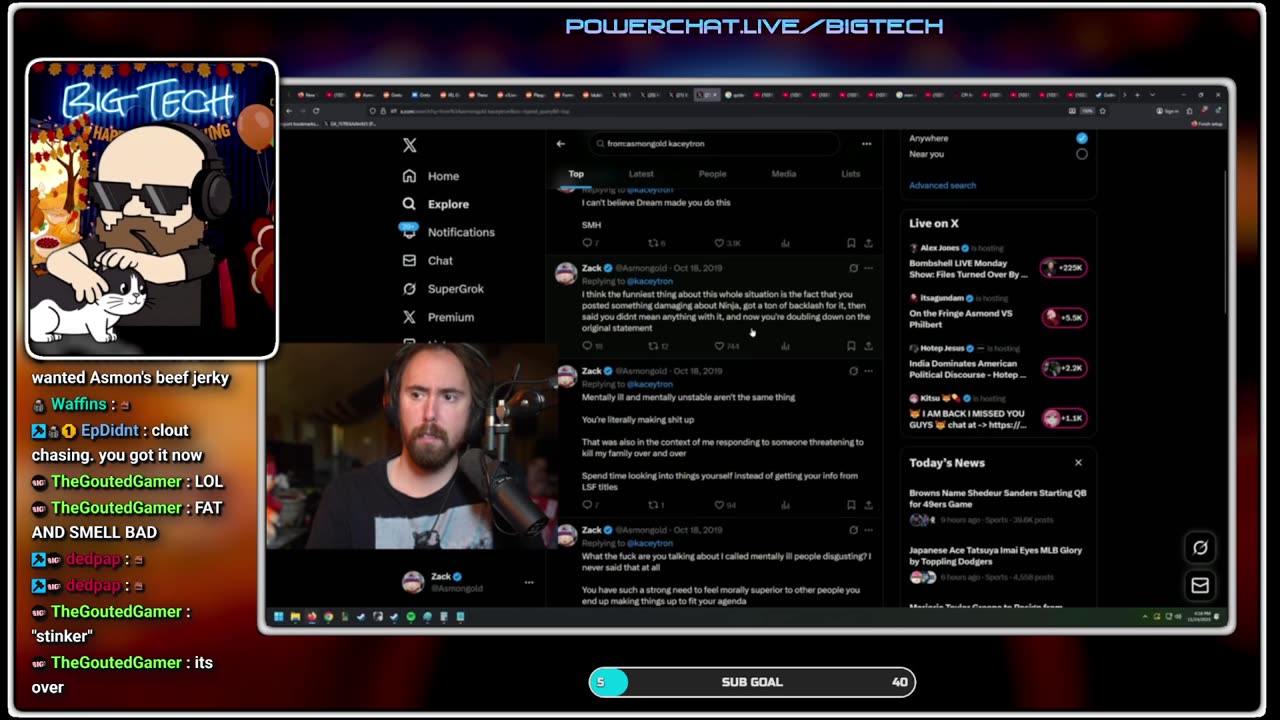The image size is (1280, 720).
Task: Reload the page in the browser
Action: pos(316,111)
